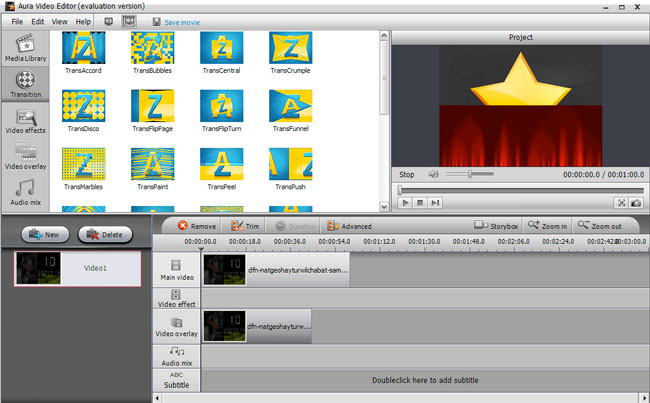Select the TransFunnel transition
Viewport: 650px width, 403px height.
pyautogui.click(x=290, y=111)
